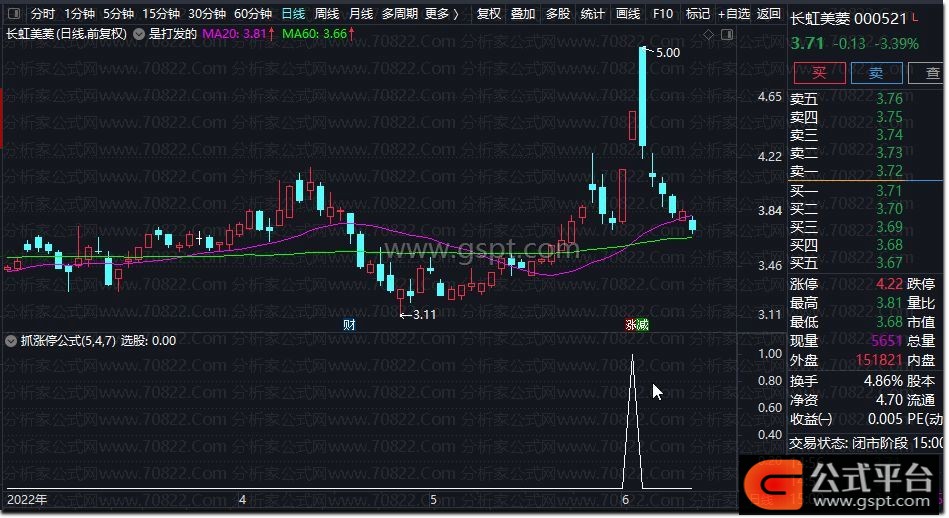Image resolution: width=949 pixels, height=518 pixels.
Task: Select the 1分钟 period
Action: [79, 13]
